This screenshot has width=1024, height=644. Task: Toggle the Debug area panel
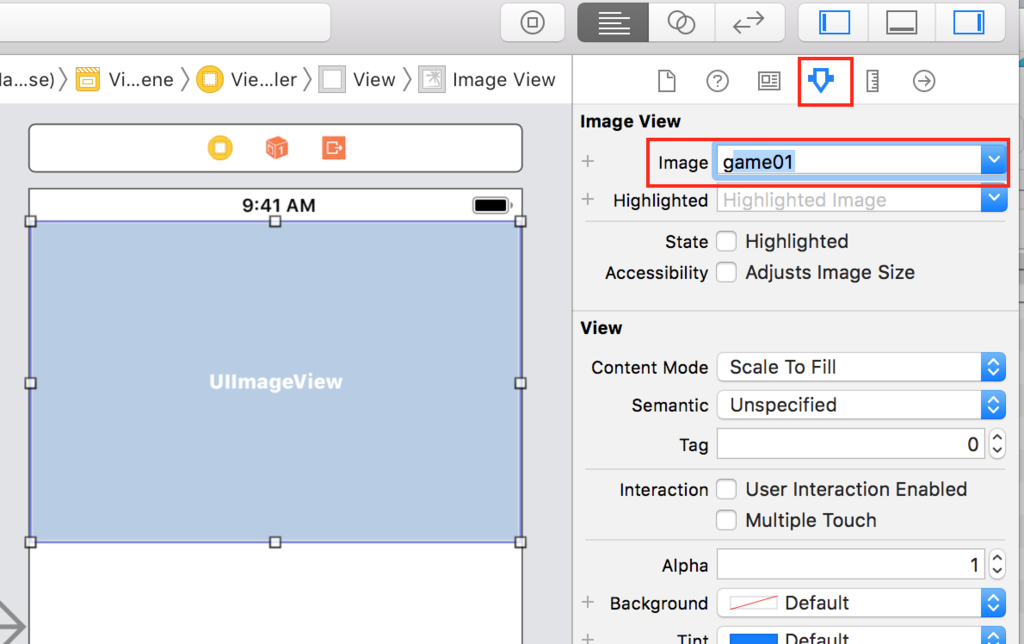(x=901, y=23)
